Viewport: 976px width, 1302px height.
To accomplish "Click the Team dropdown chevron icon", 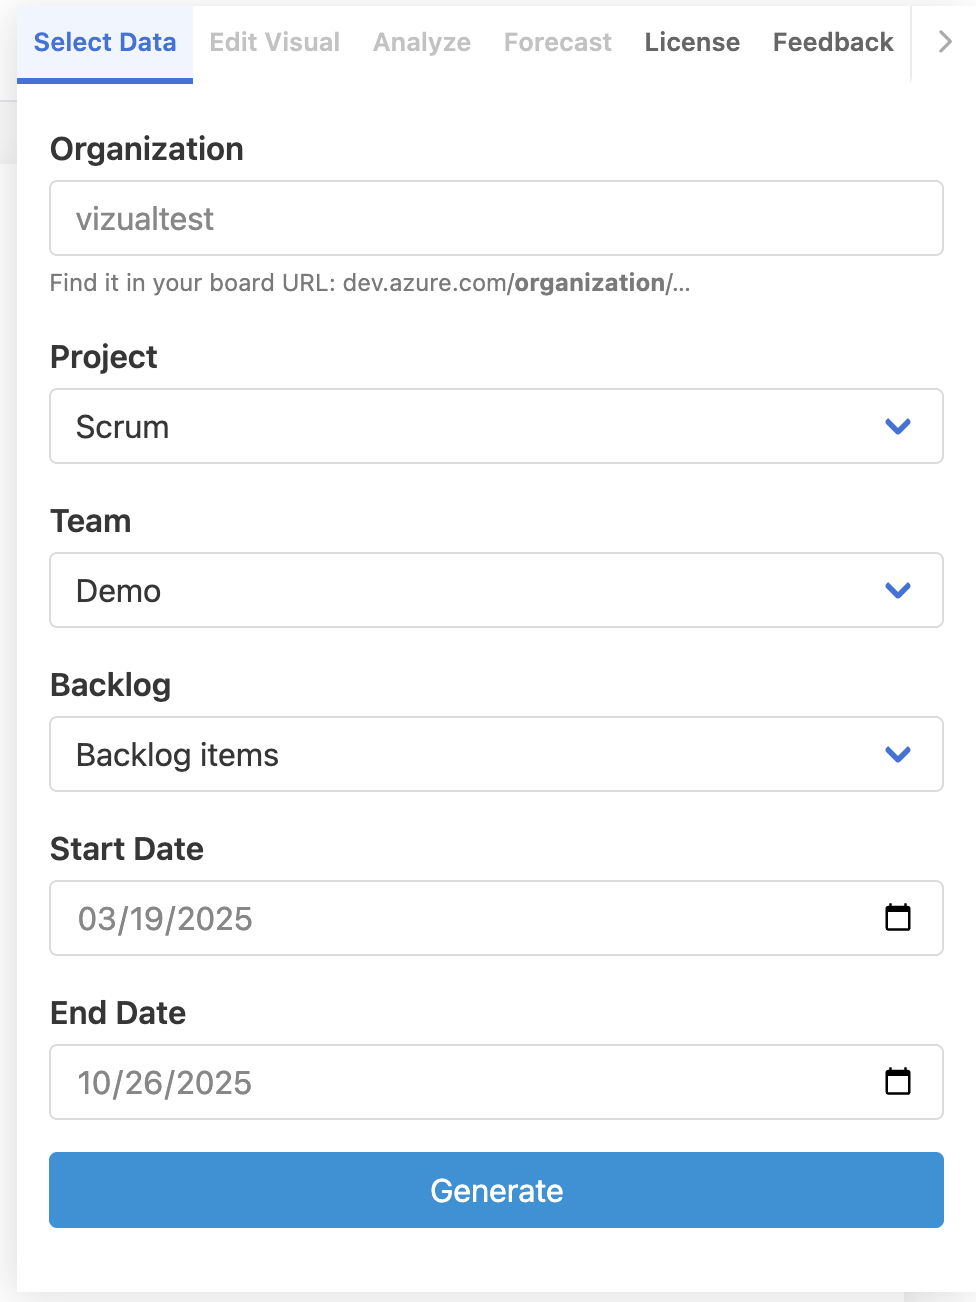I will (897, 590).
